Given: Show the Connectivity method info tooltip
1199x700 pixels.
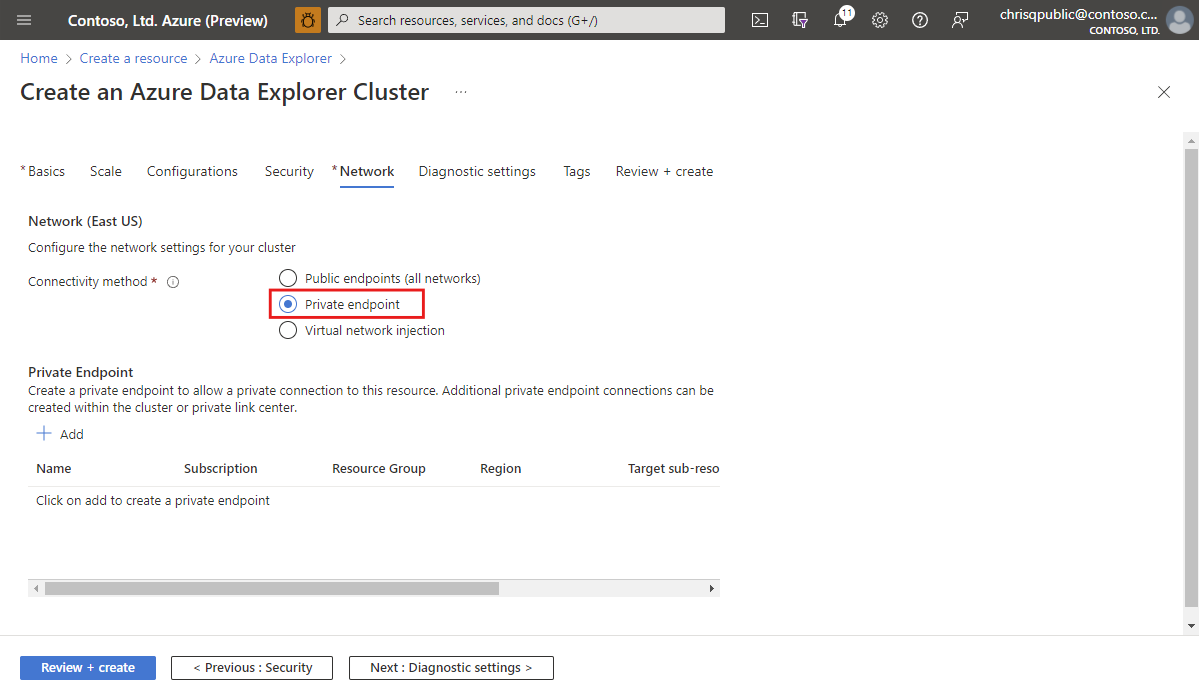Looking at the screenshot, I should tap(173, 282).
